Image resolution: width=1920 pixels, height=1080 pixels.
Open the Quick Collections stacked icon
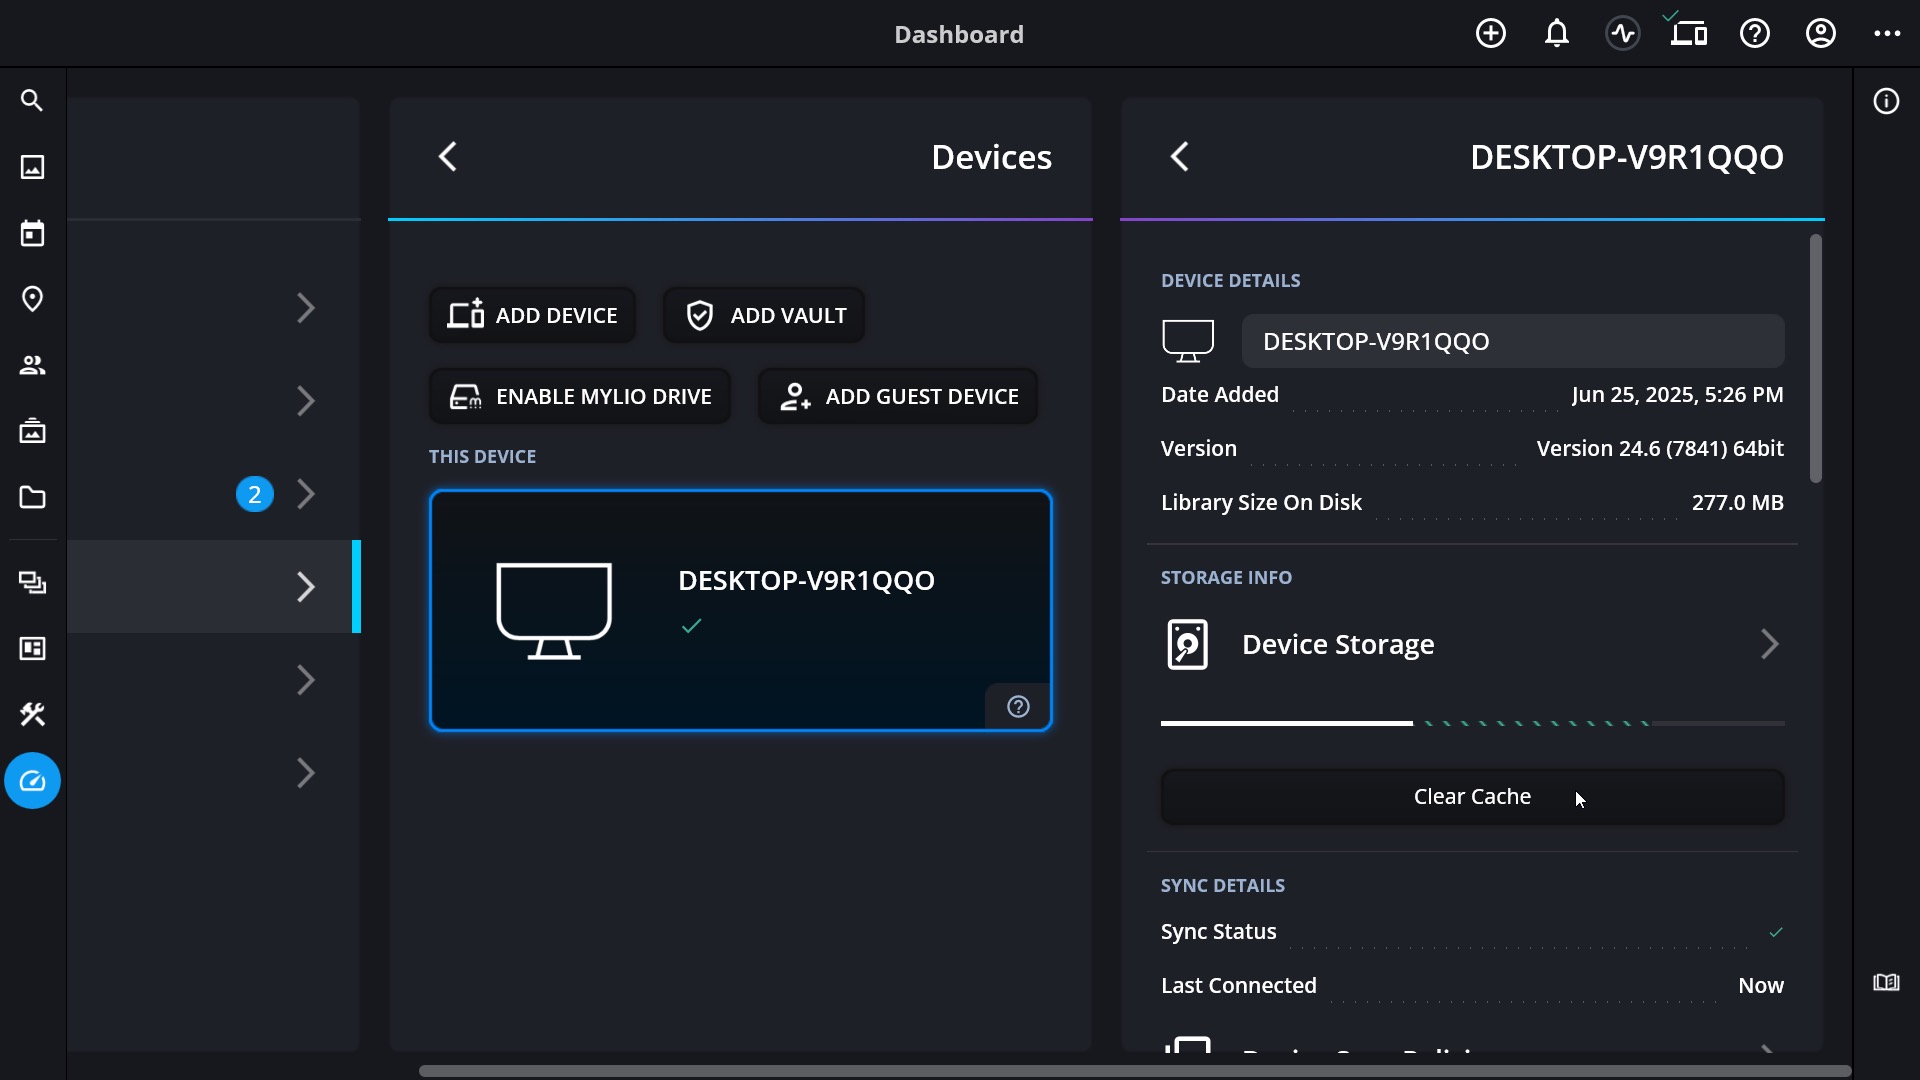click(32, 583)
